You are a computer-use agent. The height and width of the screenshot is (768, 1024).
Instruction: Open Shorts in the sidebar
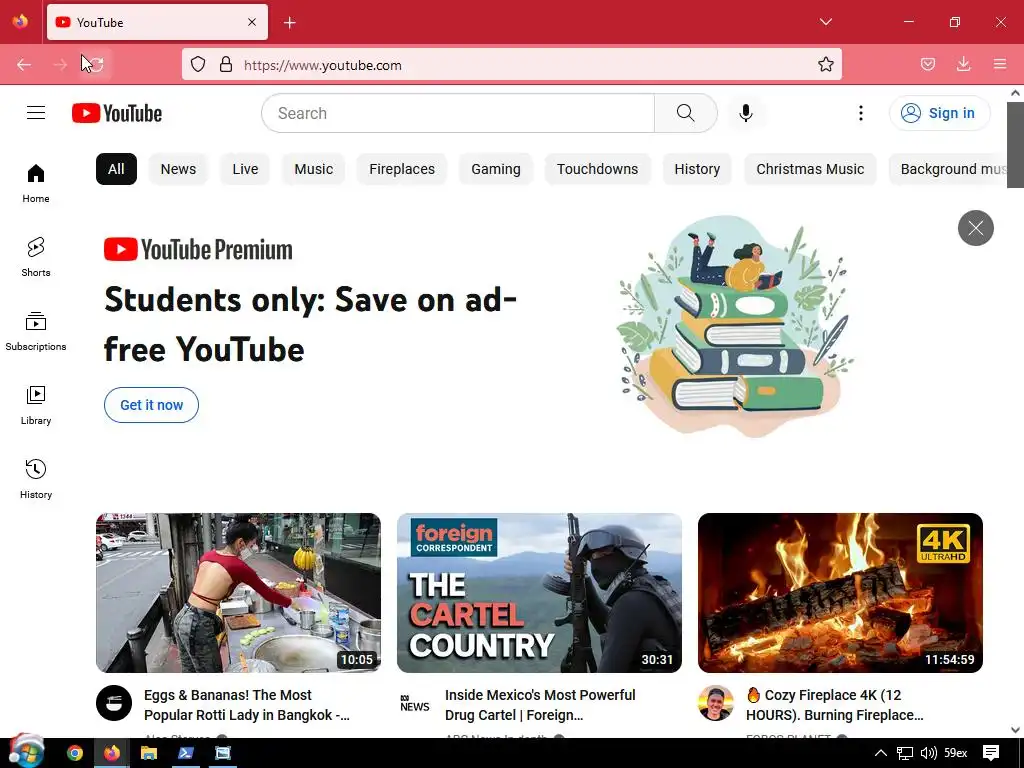tap(36, 257)
